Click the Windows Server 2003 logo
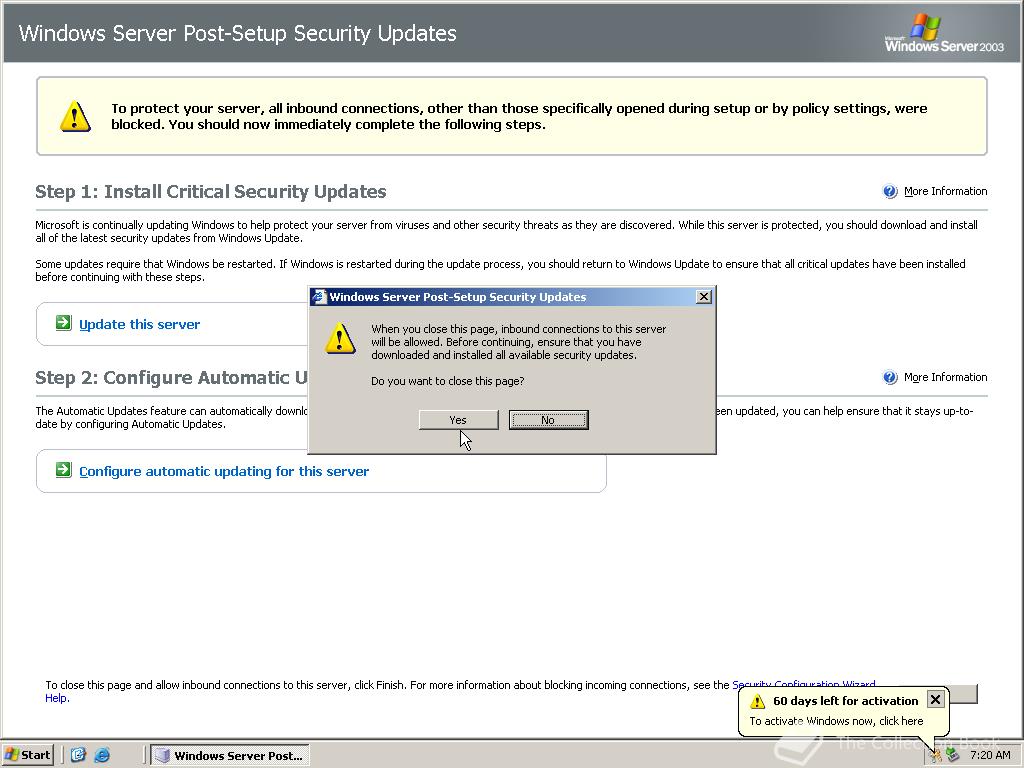This screenshot has width=1024, height=768. 944,33
